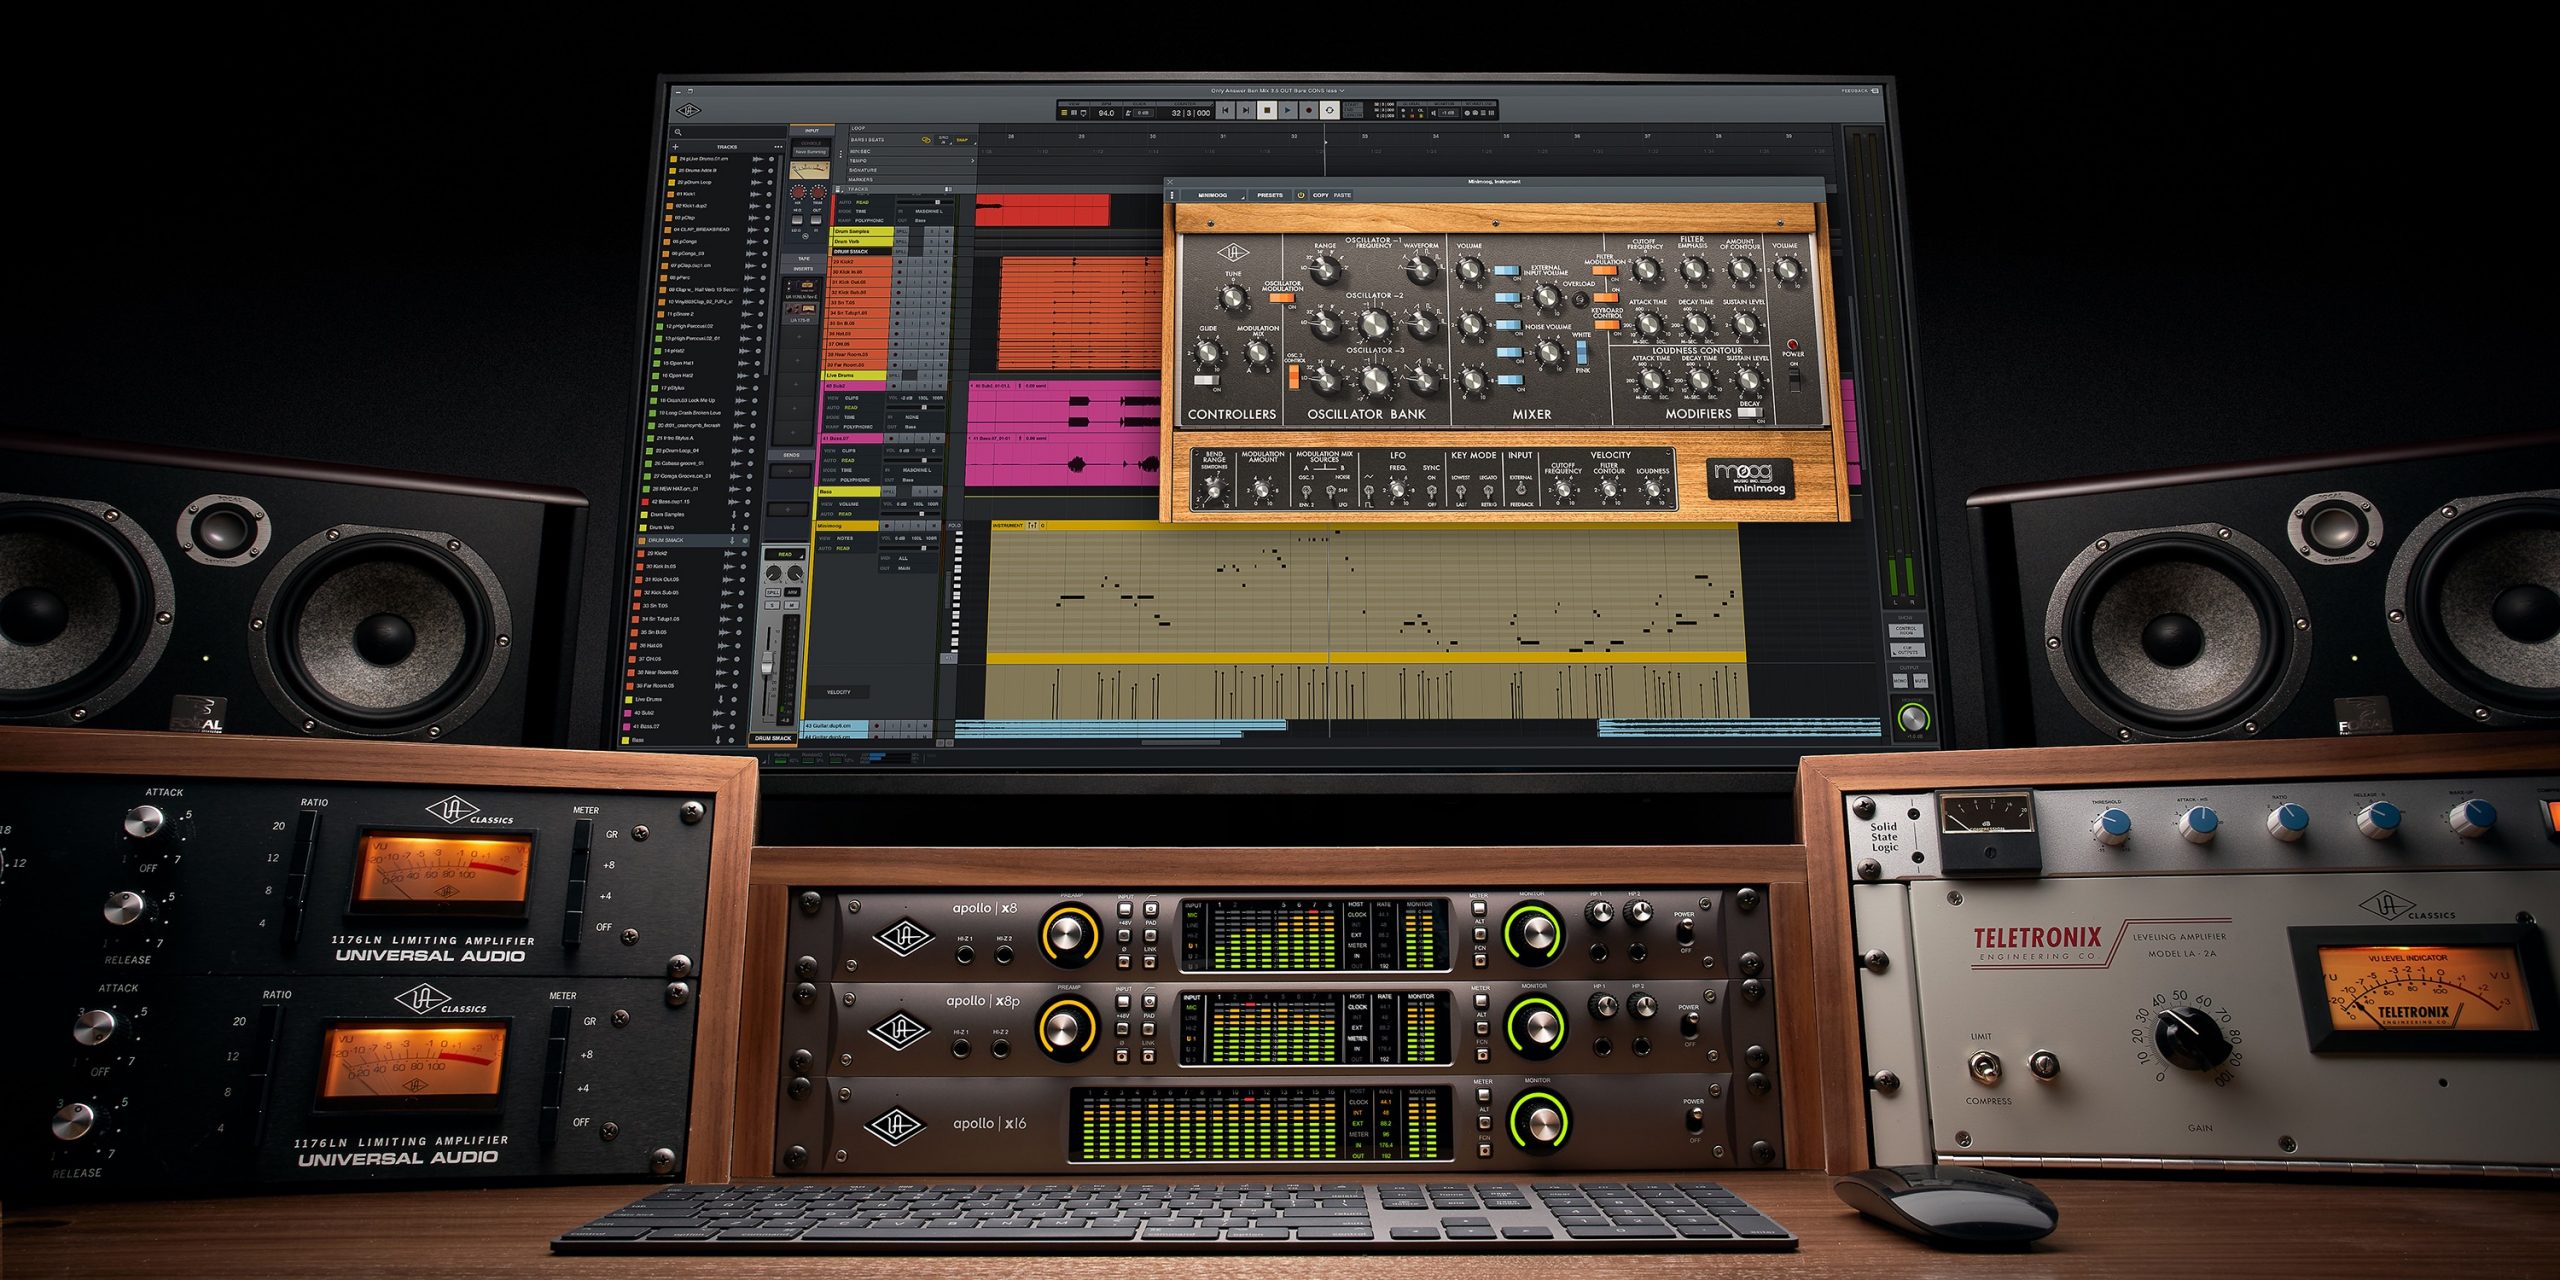This screenshot has width=2560, height=1280.
Task: Click the piano roll tool icon beside INSTRUMENT label
Action: coord(1032,525)
